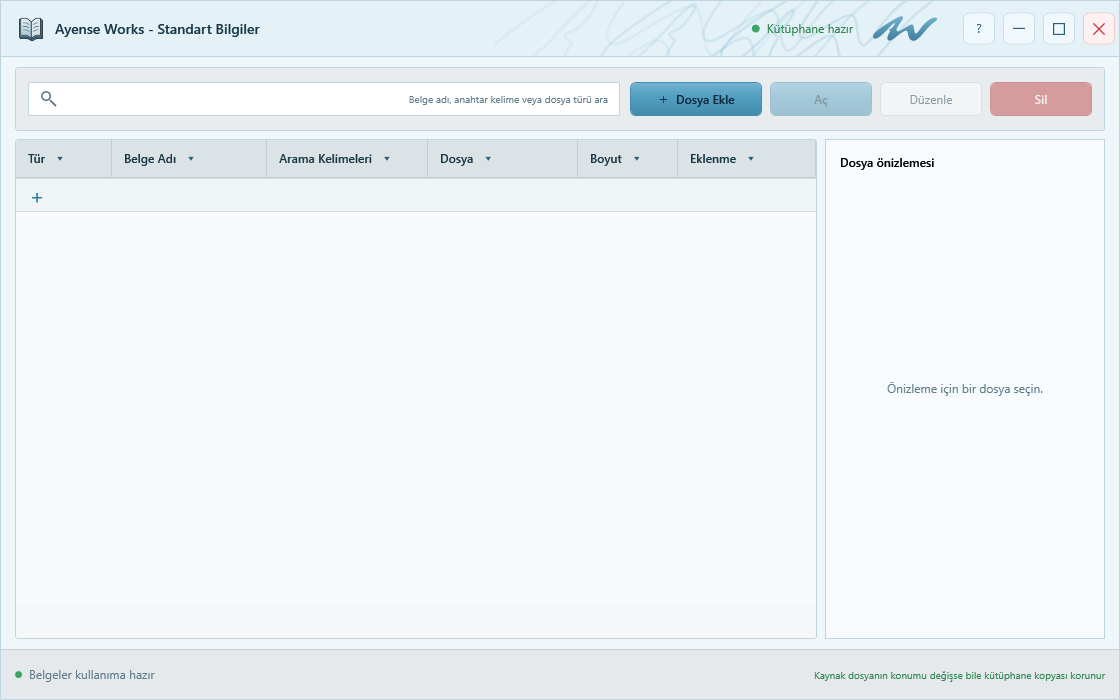Click the open book app icon
This screenshot has width=1120, height=700.
[x=31, y=29]
